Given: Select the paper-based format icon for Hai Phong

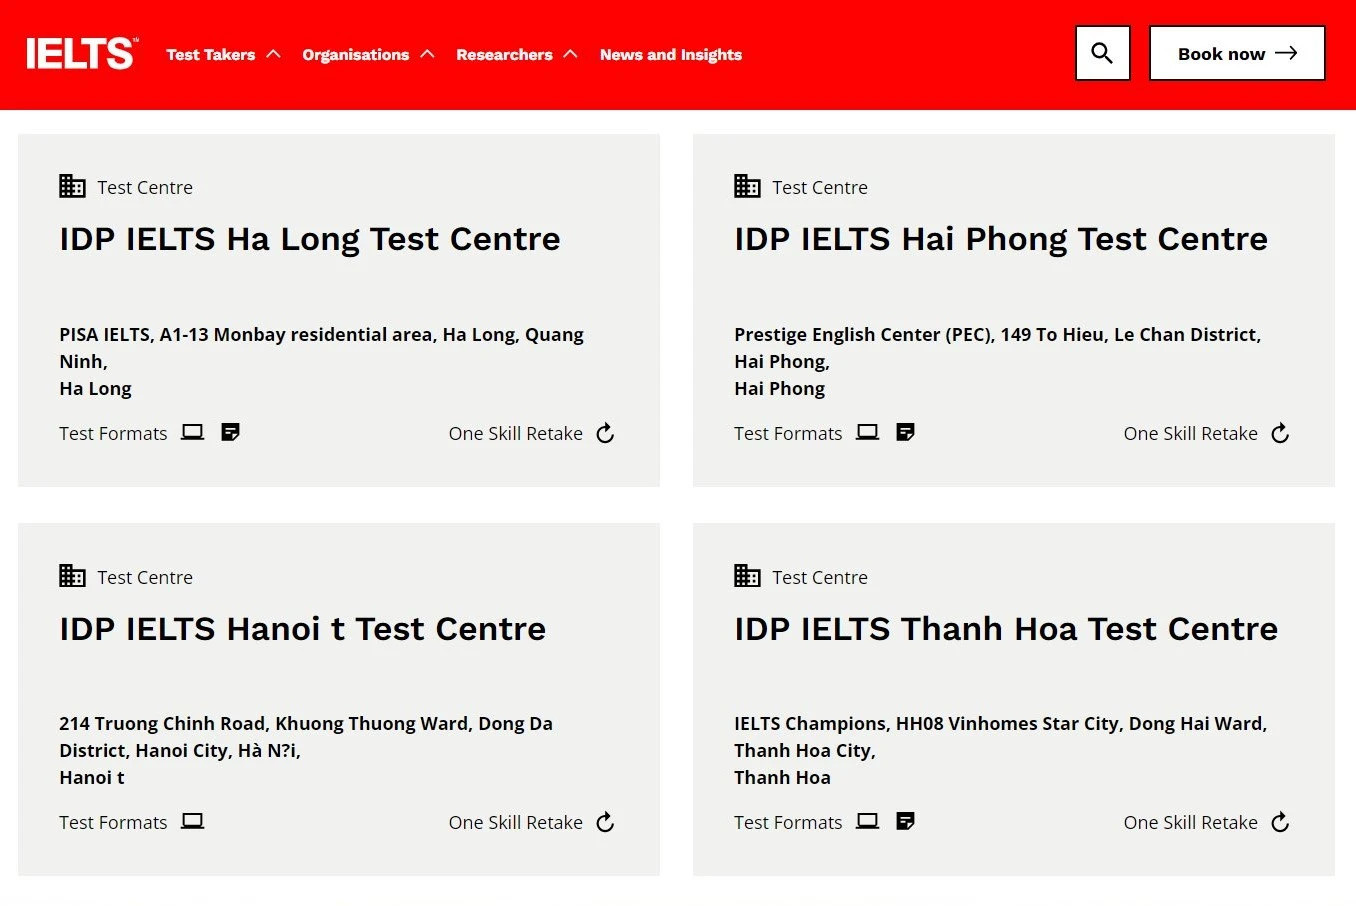Looking at the screenshot, I should (x=905, y=431).
